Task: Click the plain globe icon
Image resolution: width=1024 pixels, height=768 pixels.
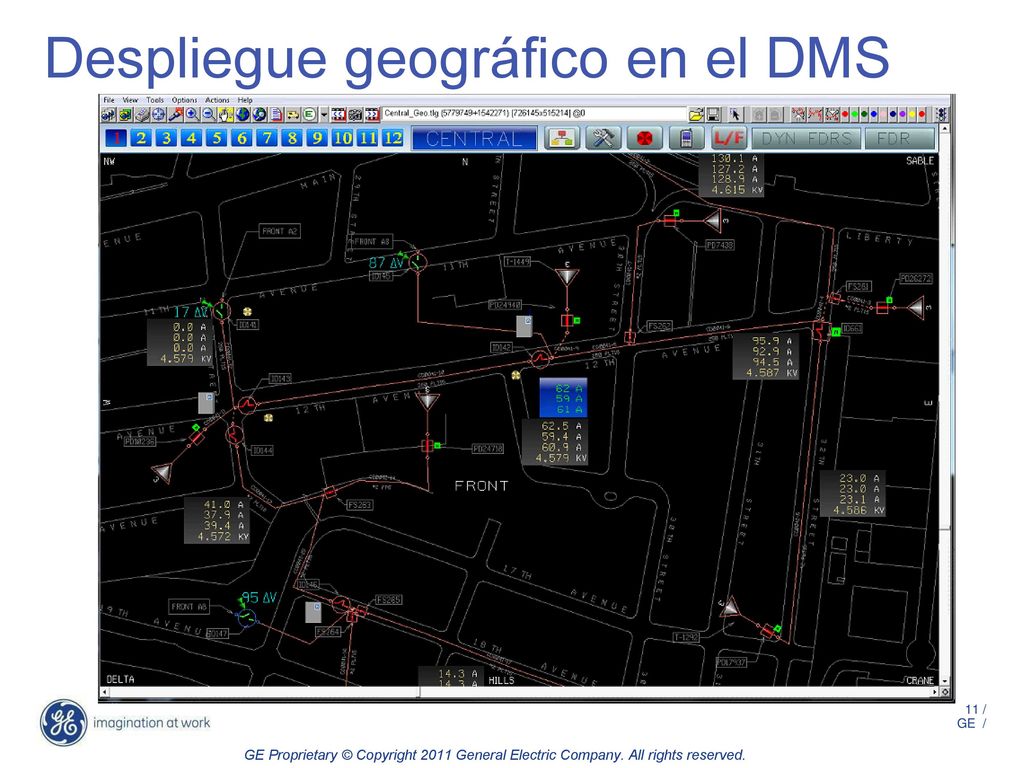Action: pyautogui.click(x=242, y=115)
